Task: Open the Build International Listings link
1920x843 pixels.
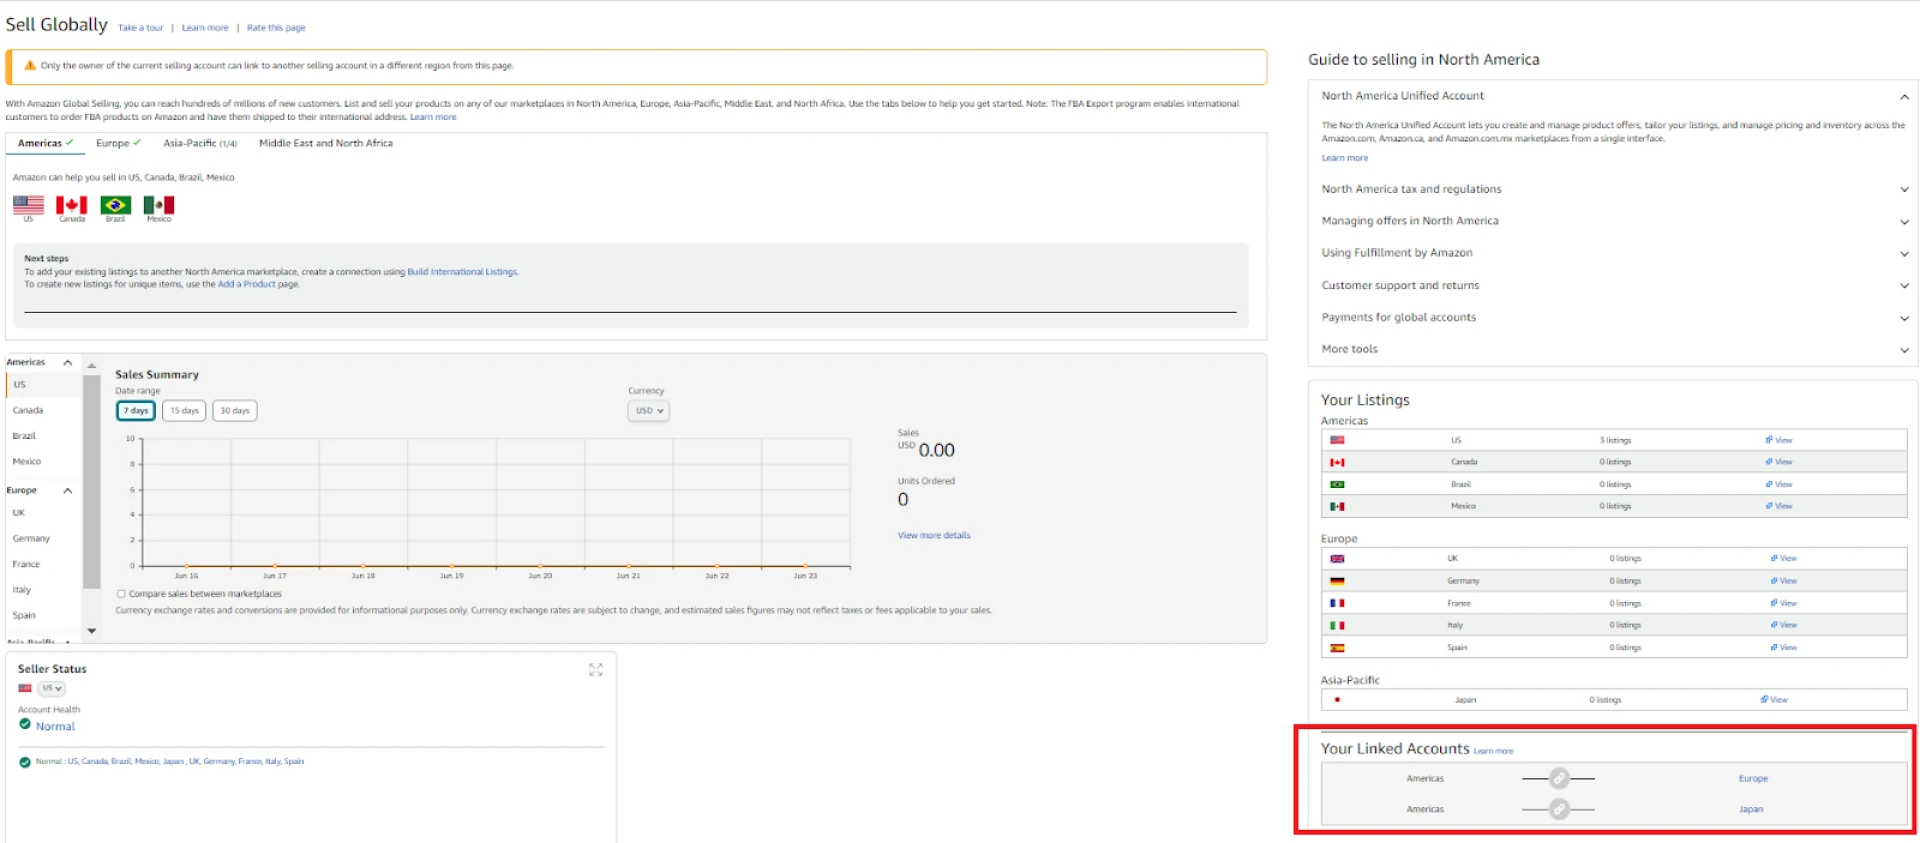Action: point(462,272)
